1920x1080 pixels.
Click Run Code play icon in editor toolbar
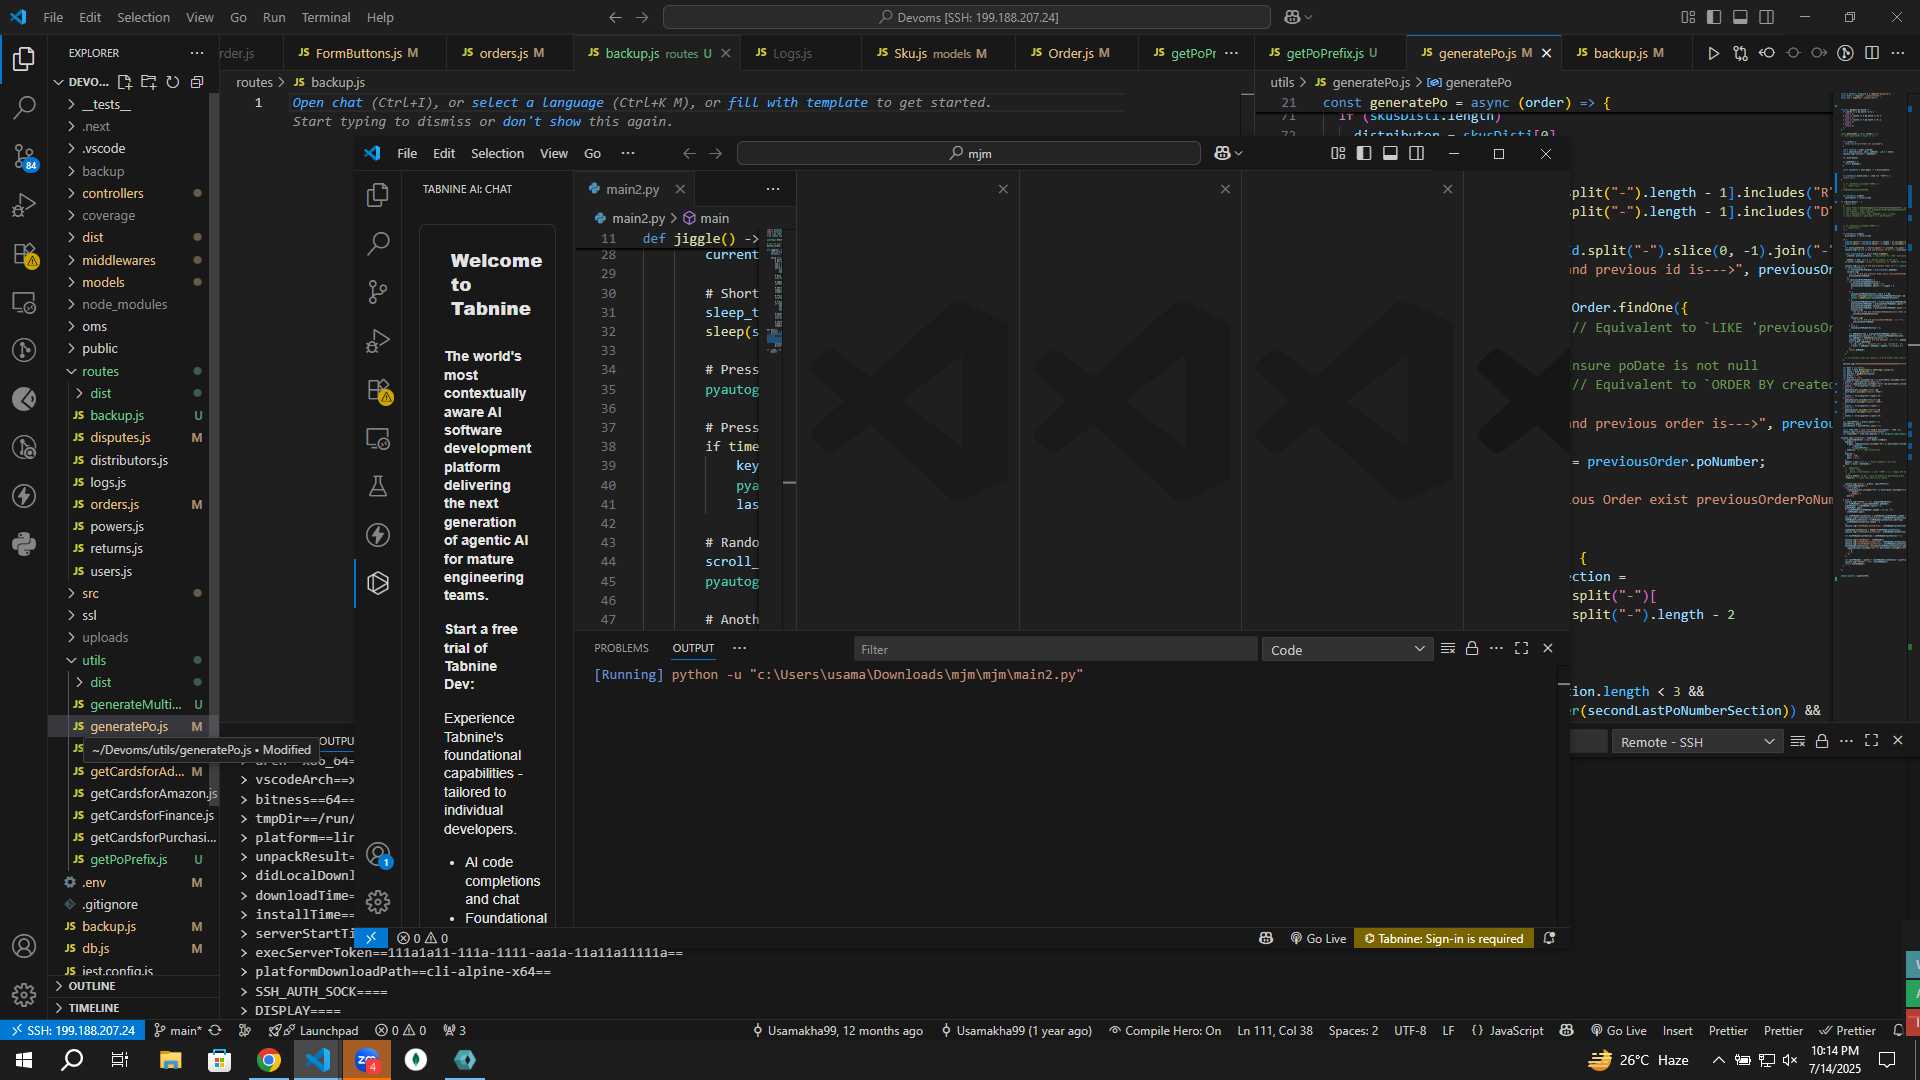(1713, 53)
